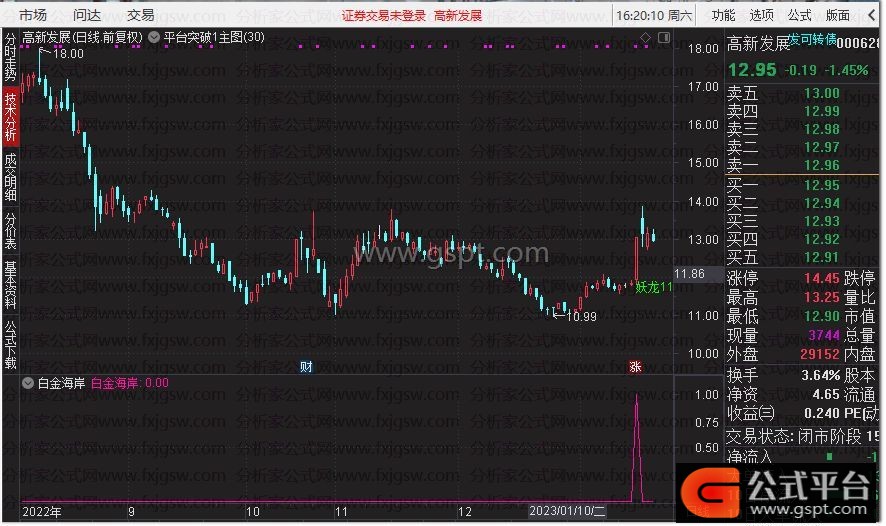Click the pink 白金海岸 spike peak
Screen dimensions: 886x526
click(x=637, y=397)
